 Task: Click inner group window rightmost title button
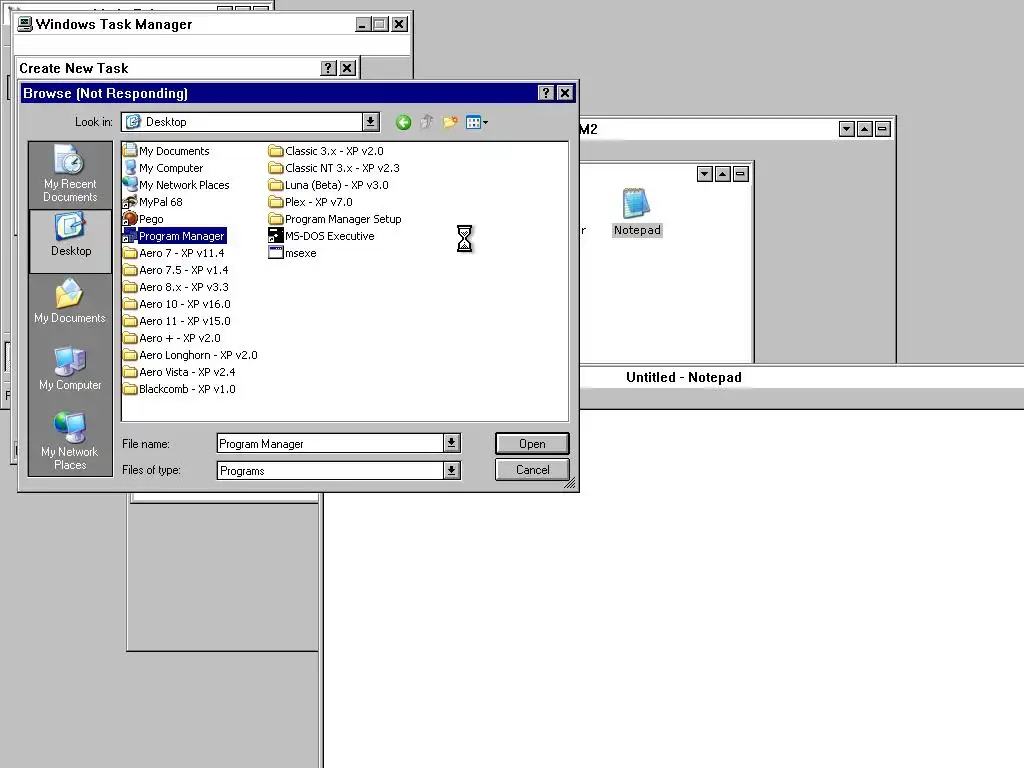tap(741, 174)
